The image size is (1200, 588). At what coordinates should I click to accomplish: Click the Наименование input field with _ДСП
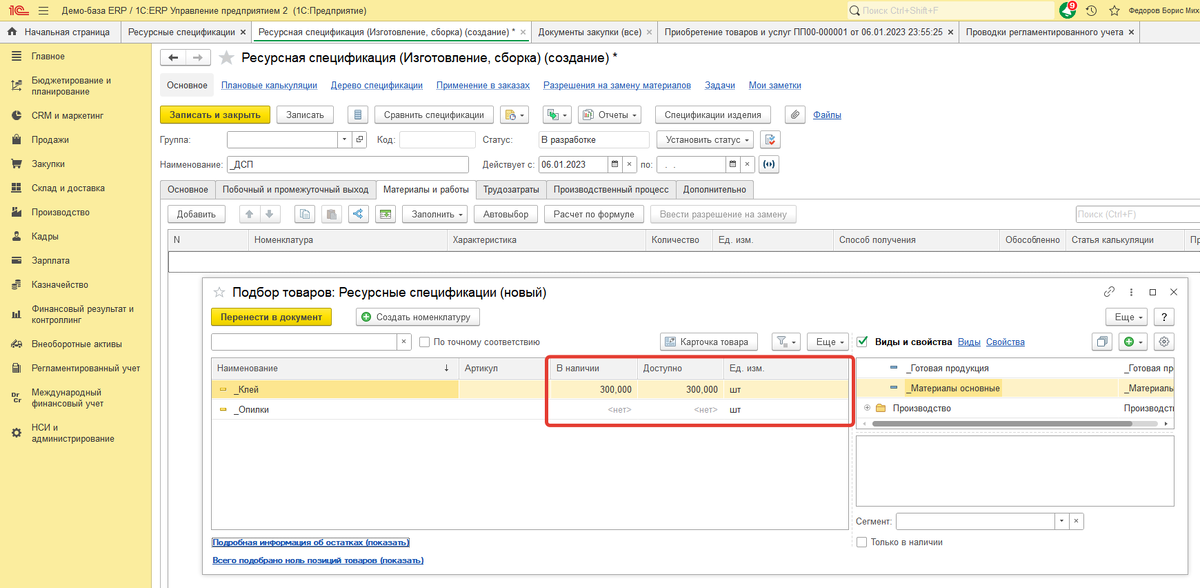point(347,164)
